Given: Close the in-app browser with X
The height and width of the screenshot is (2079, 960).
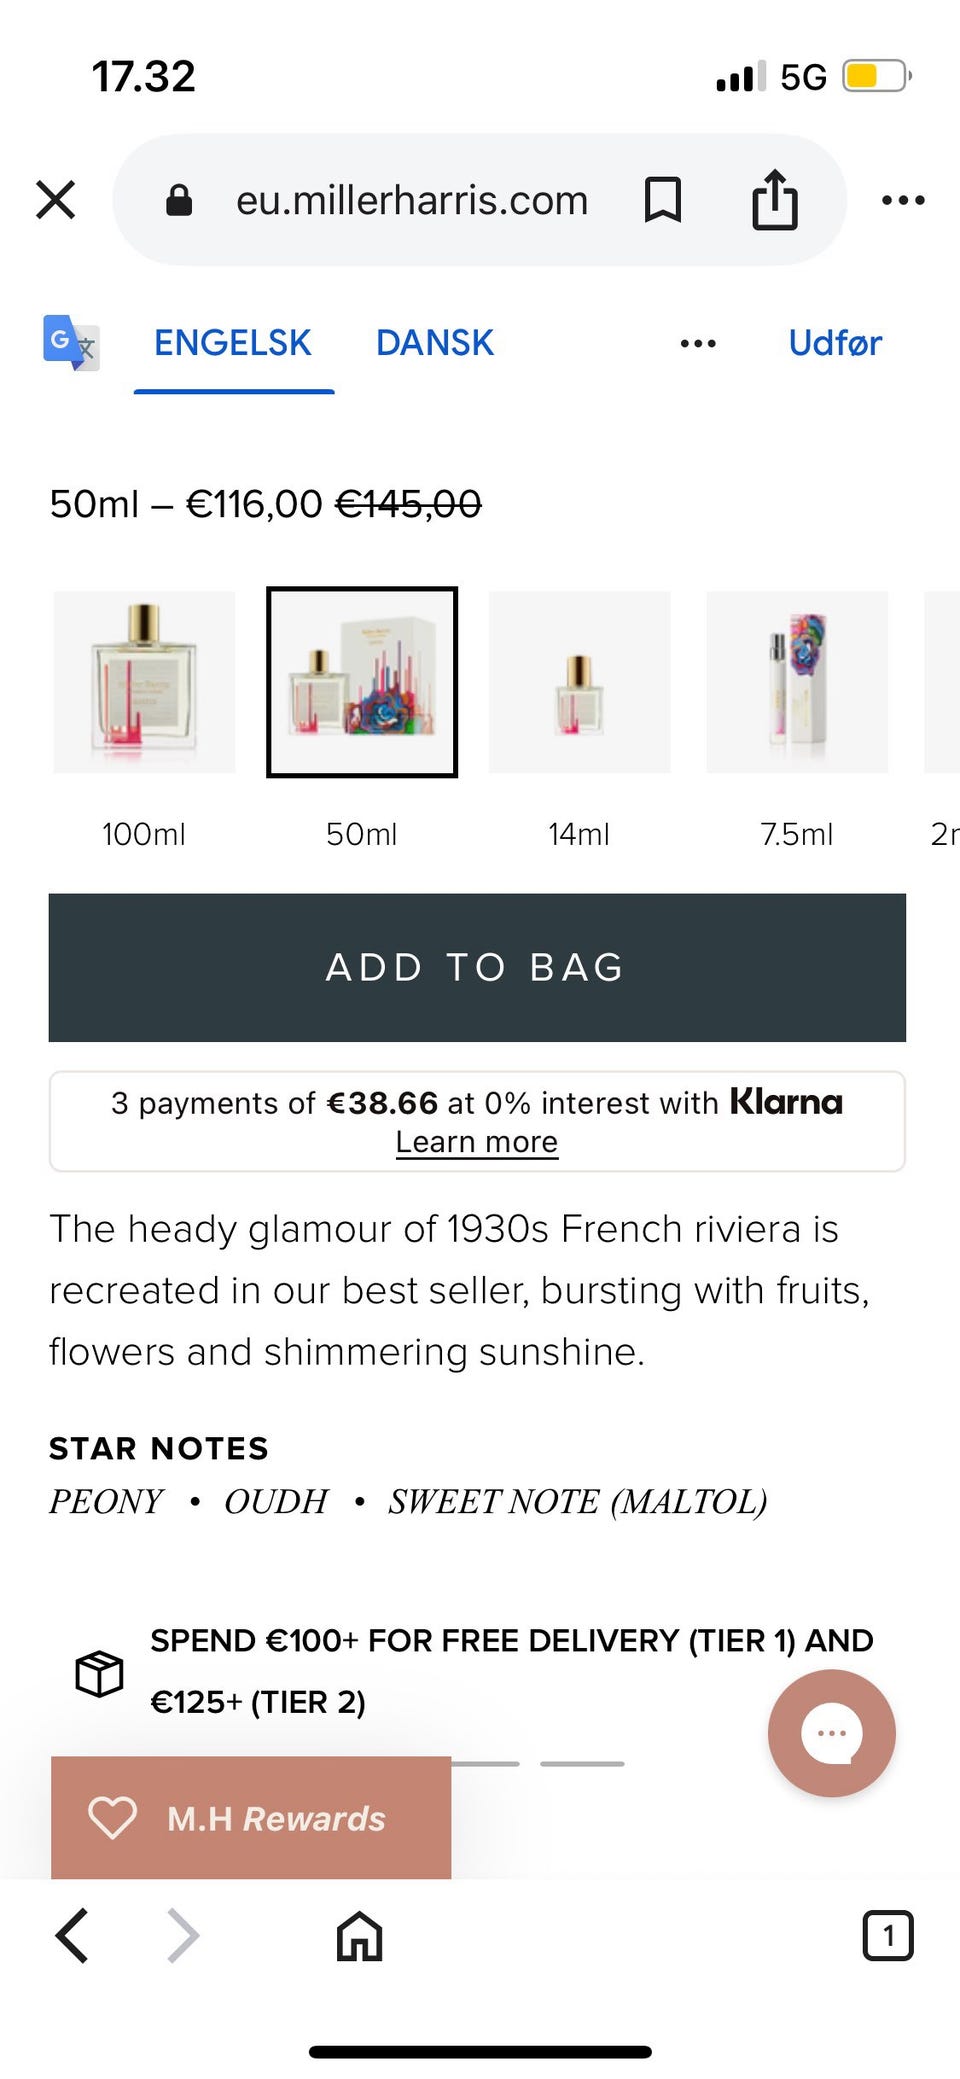Looking at the screenshot, I should pos(56,200).
